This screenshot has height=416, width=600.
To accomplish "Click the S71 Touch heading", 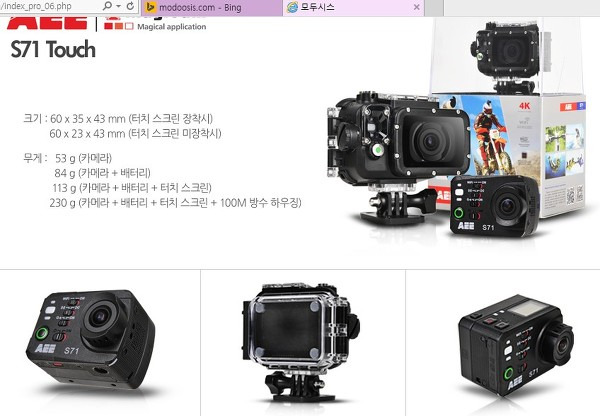I will tap(53, 49).
